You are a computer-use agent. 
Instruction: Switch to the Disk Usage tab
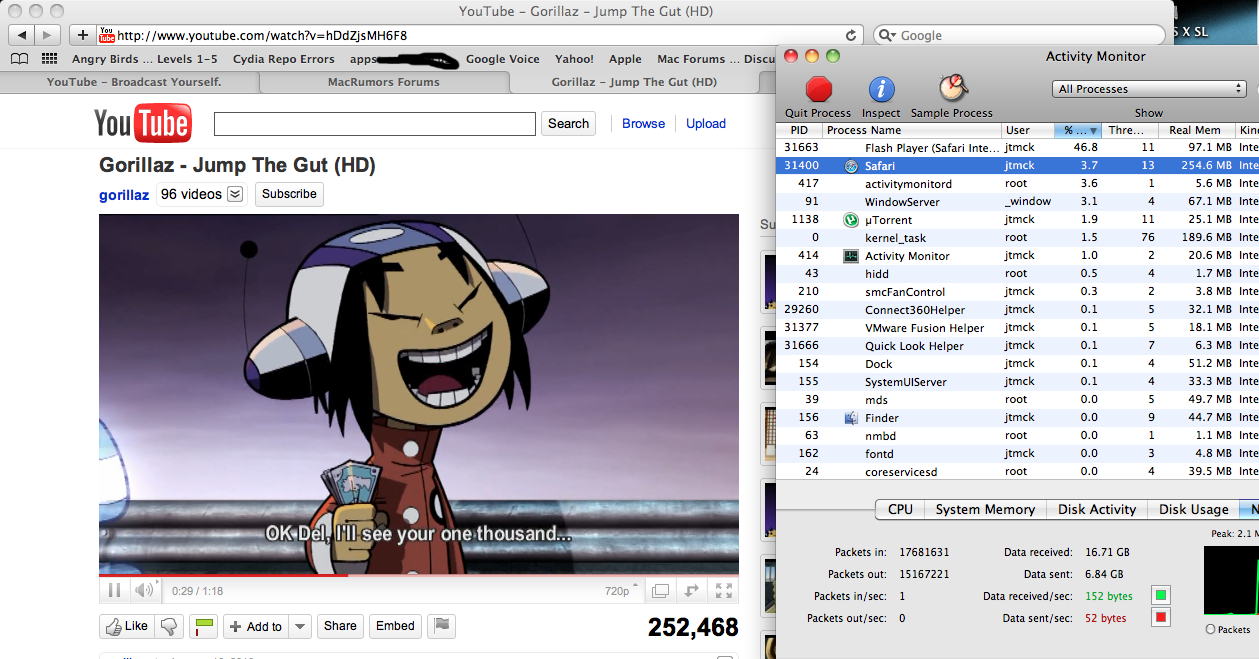tap(1193, 509)
